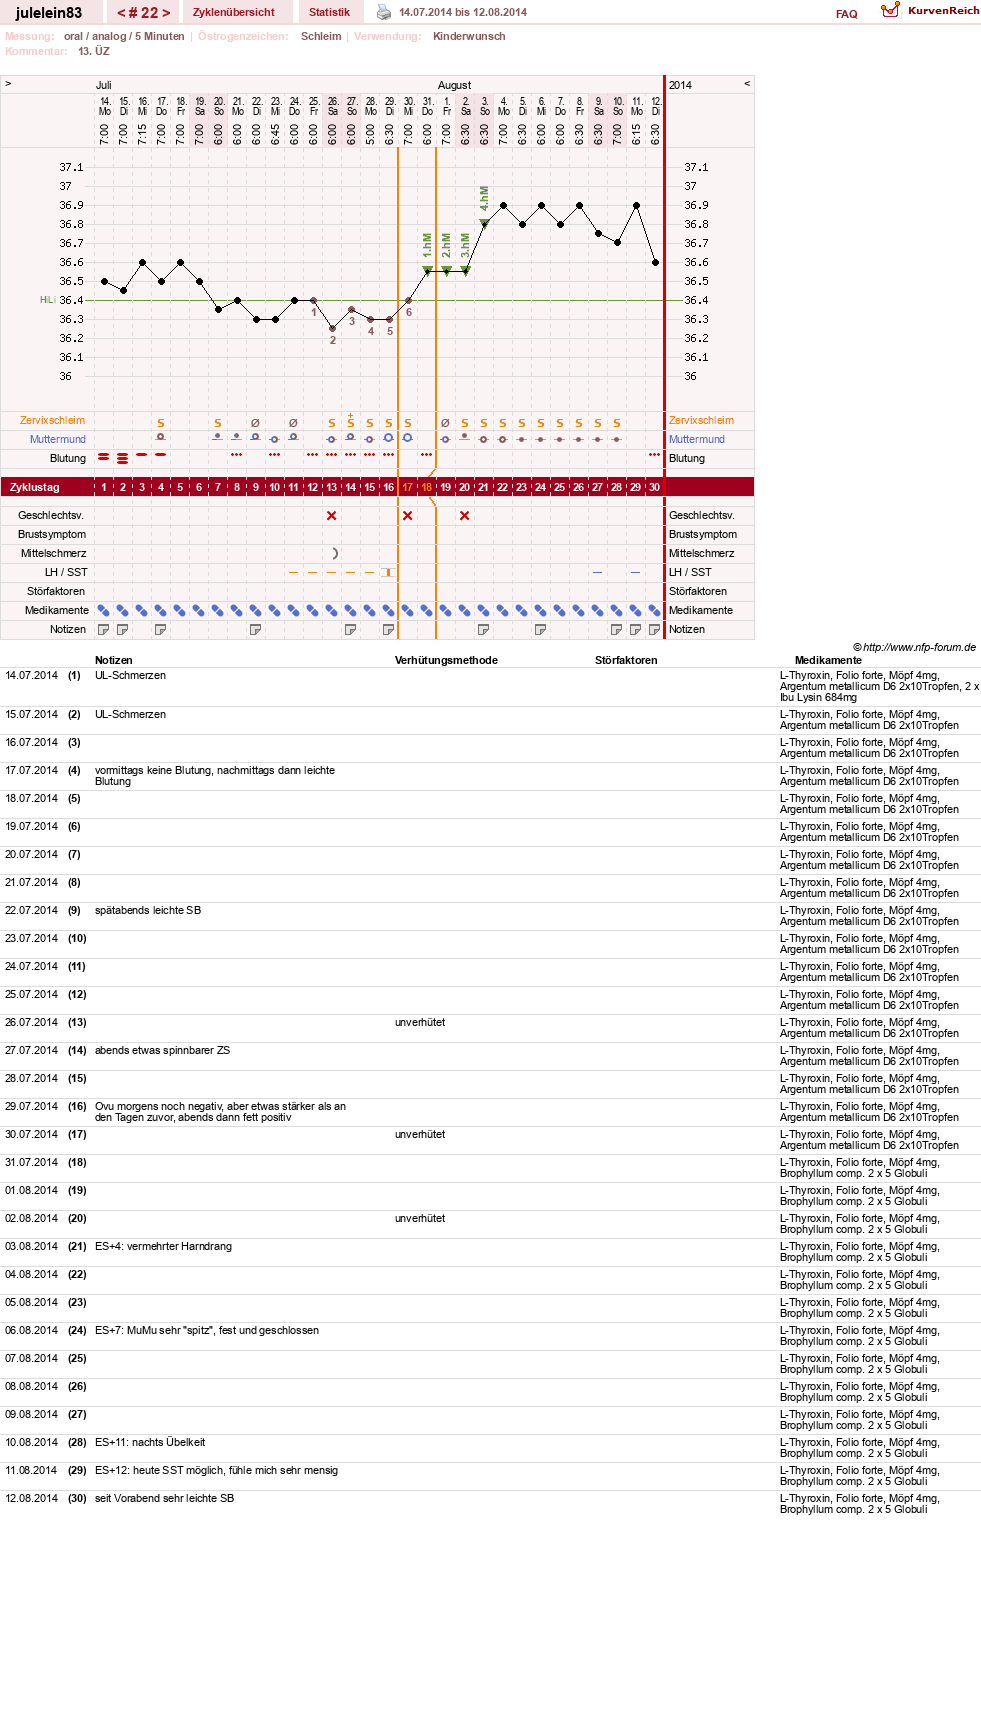Click the date '29.07.2014' in the notes table
Viewport: 981px width, 1713px height.
(31, 1106)
